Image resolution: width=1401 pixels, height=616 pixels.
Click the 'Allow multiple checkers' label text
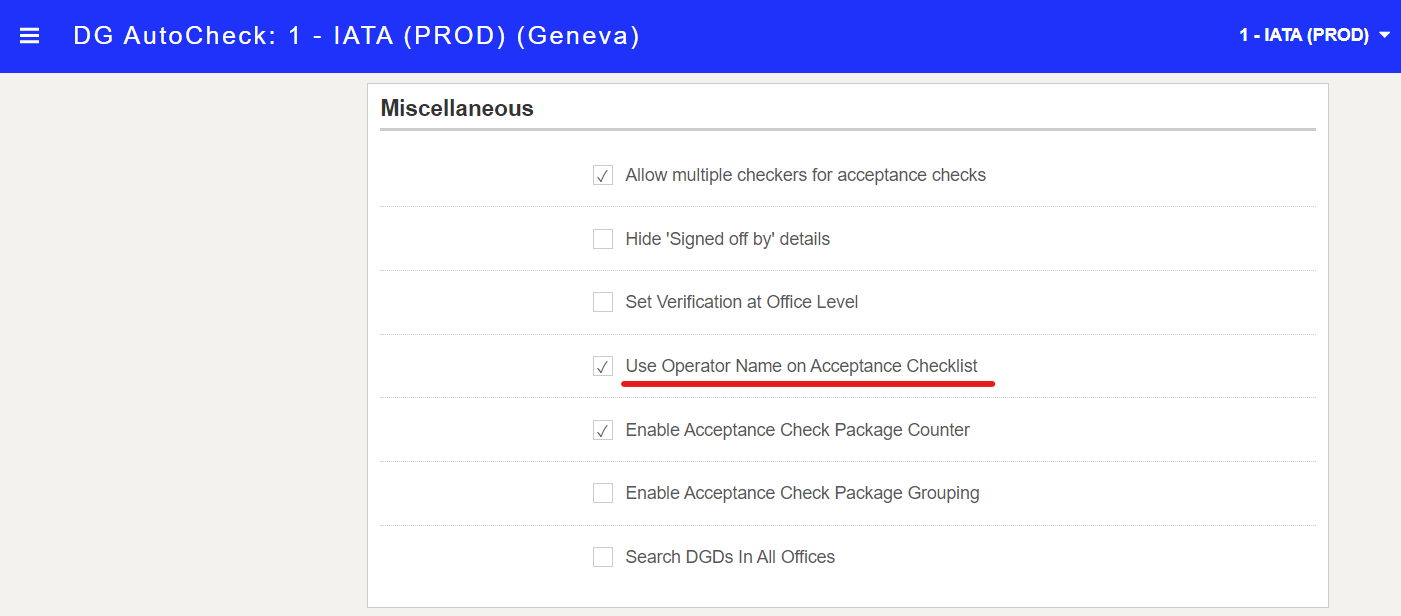point(806,175)
